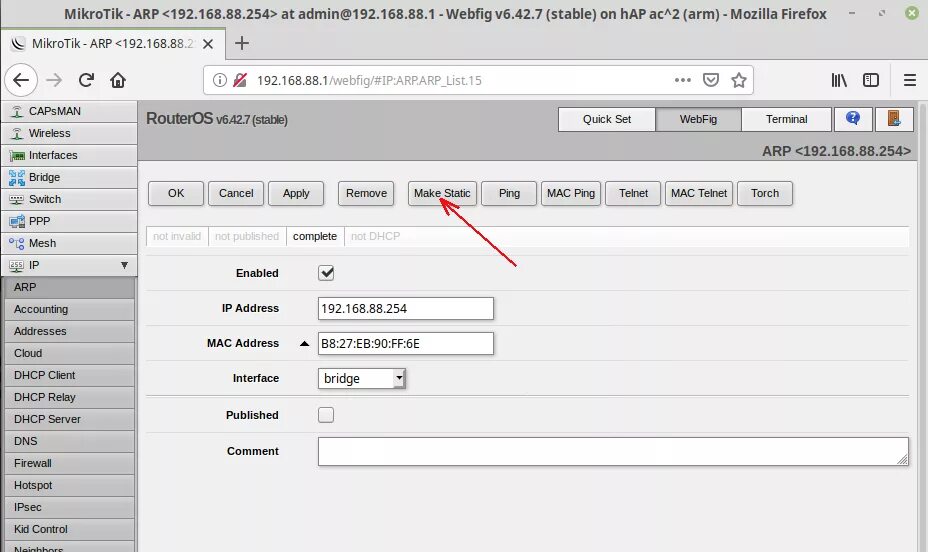Click the Apply button
Viewport: 928px width, 552px height.
point(296,193)
